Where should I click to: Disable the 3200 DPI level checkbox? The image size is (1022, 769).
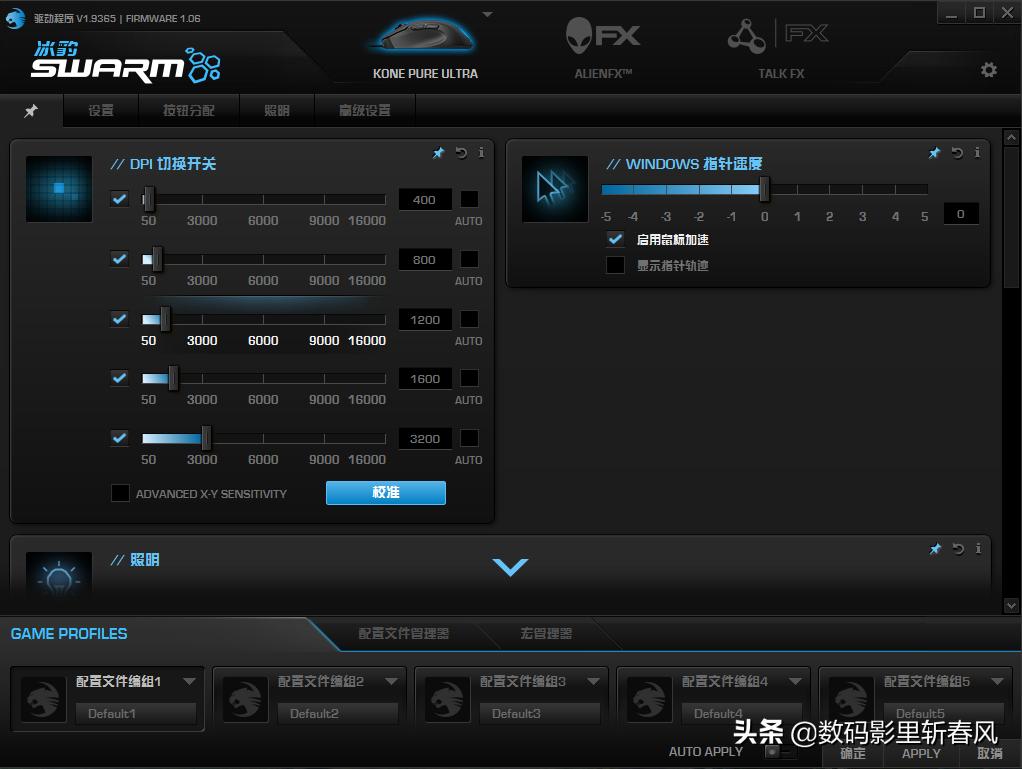point(120,438)
